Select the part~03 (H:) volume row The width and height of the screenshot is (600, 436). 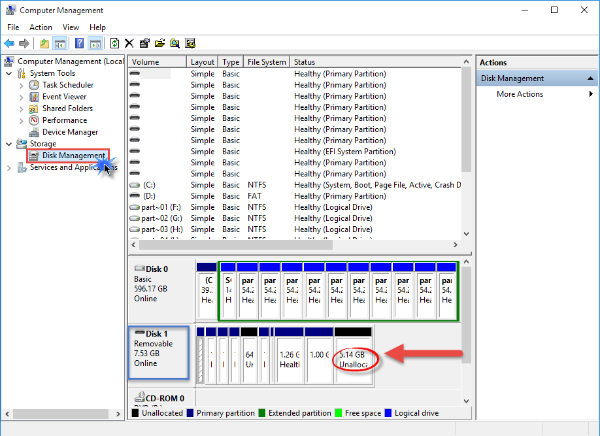click(295, 229)
